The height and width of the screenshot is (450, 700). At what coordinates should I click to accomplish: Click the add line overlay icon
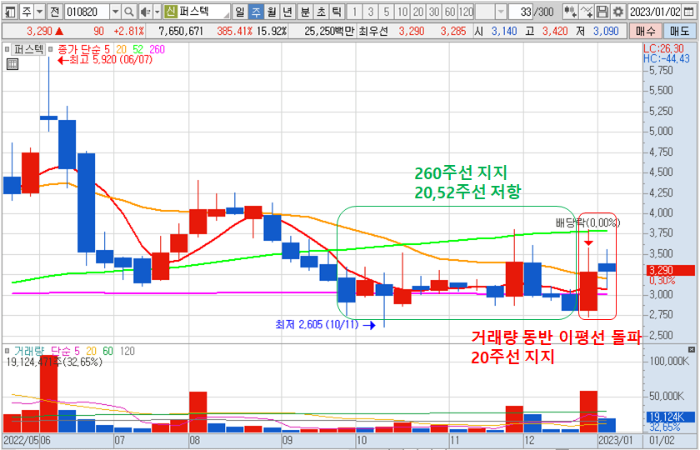(587, 11)
